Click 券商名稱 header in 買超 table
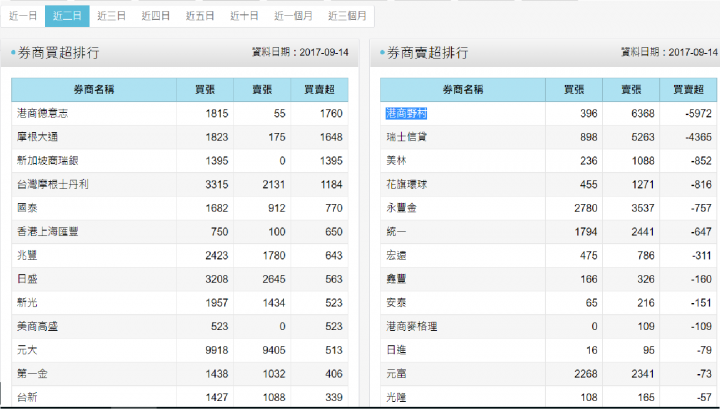This screenshot has width=720, height=410. [94, 90]
